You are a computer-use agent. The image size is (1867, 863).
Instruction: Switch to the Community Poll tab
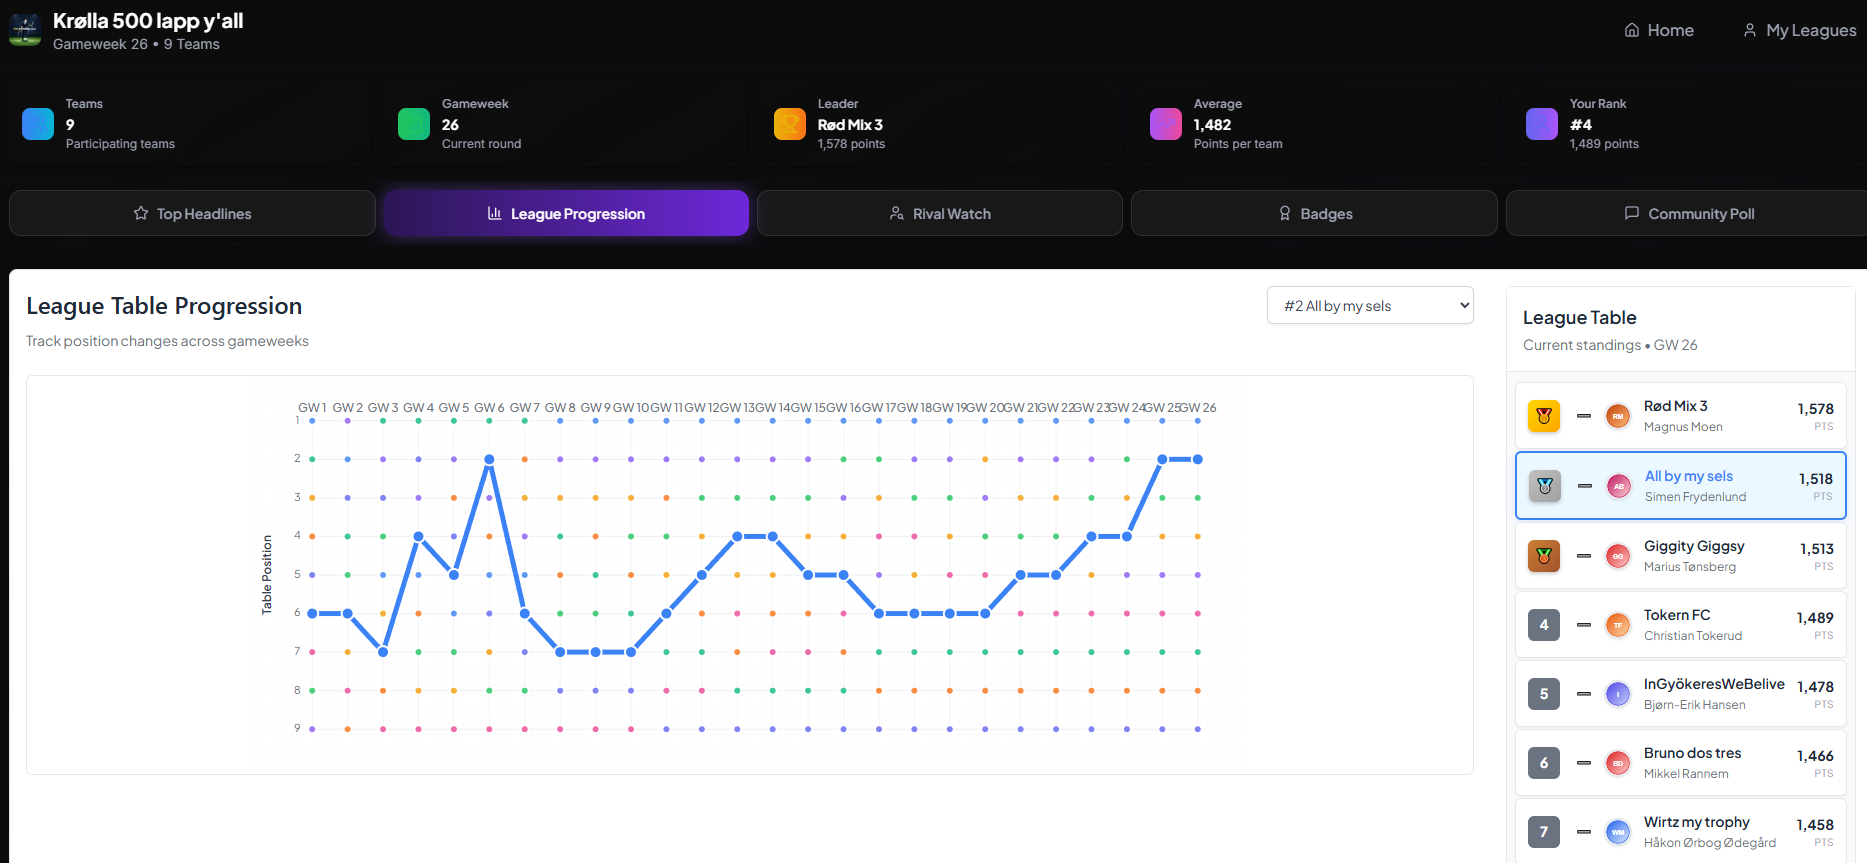pyautogui.click(x=1688, y=213)
